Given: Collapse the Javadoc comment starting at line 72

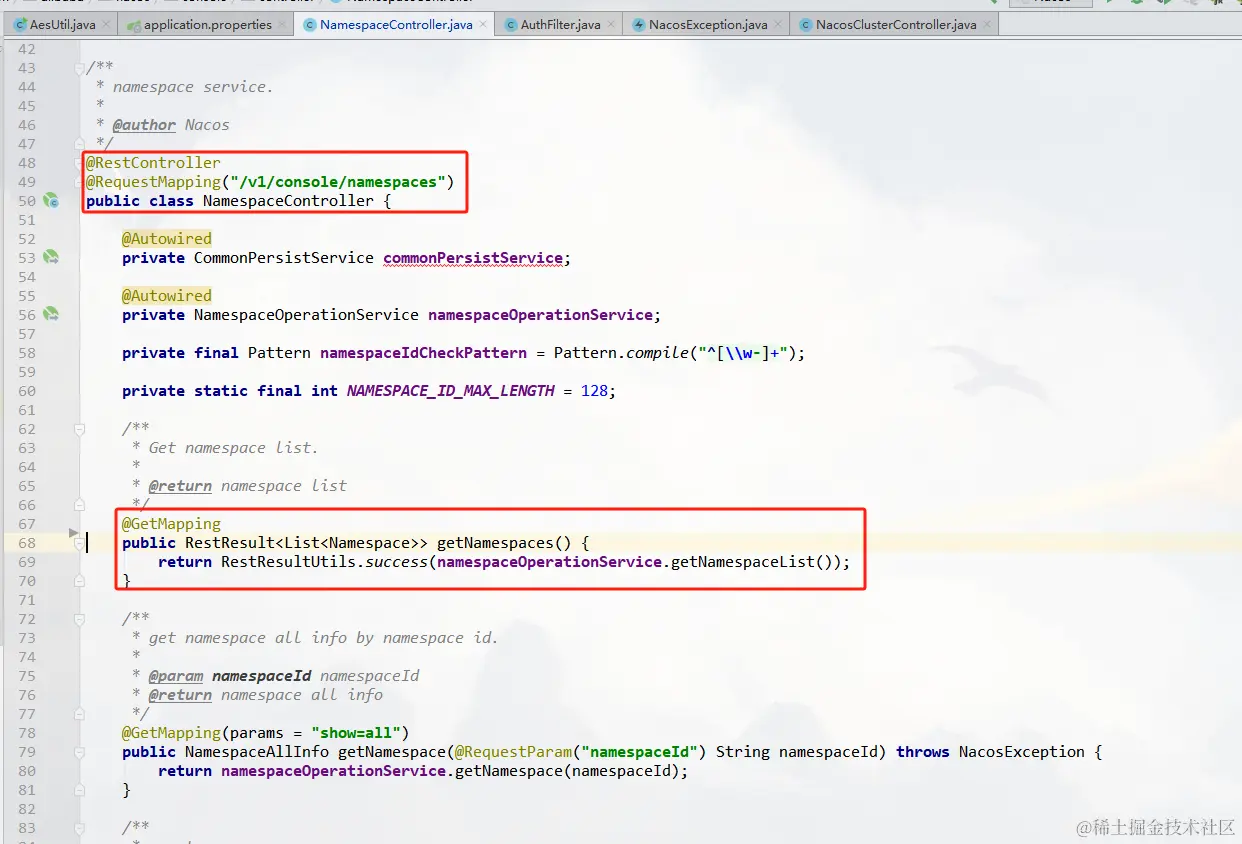Looking at the screenshot, I should (79, 619).
